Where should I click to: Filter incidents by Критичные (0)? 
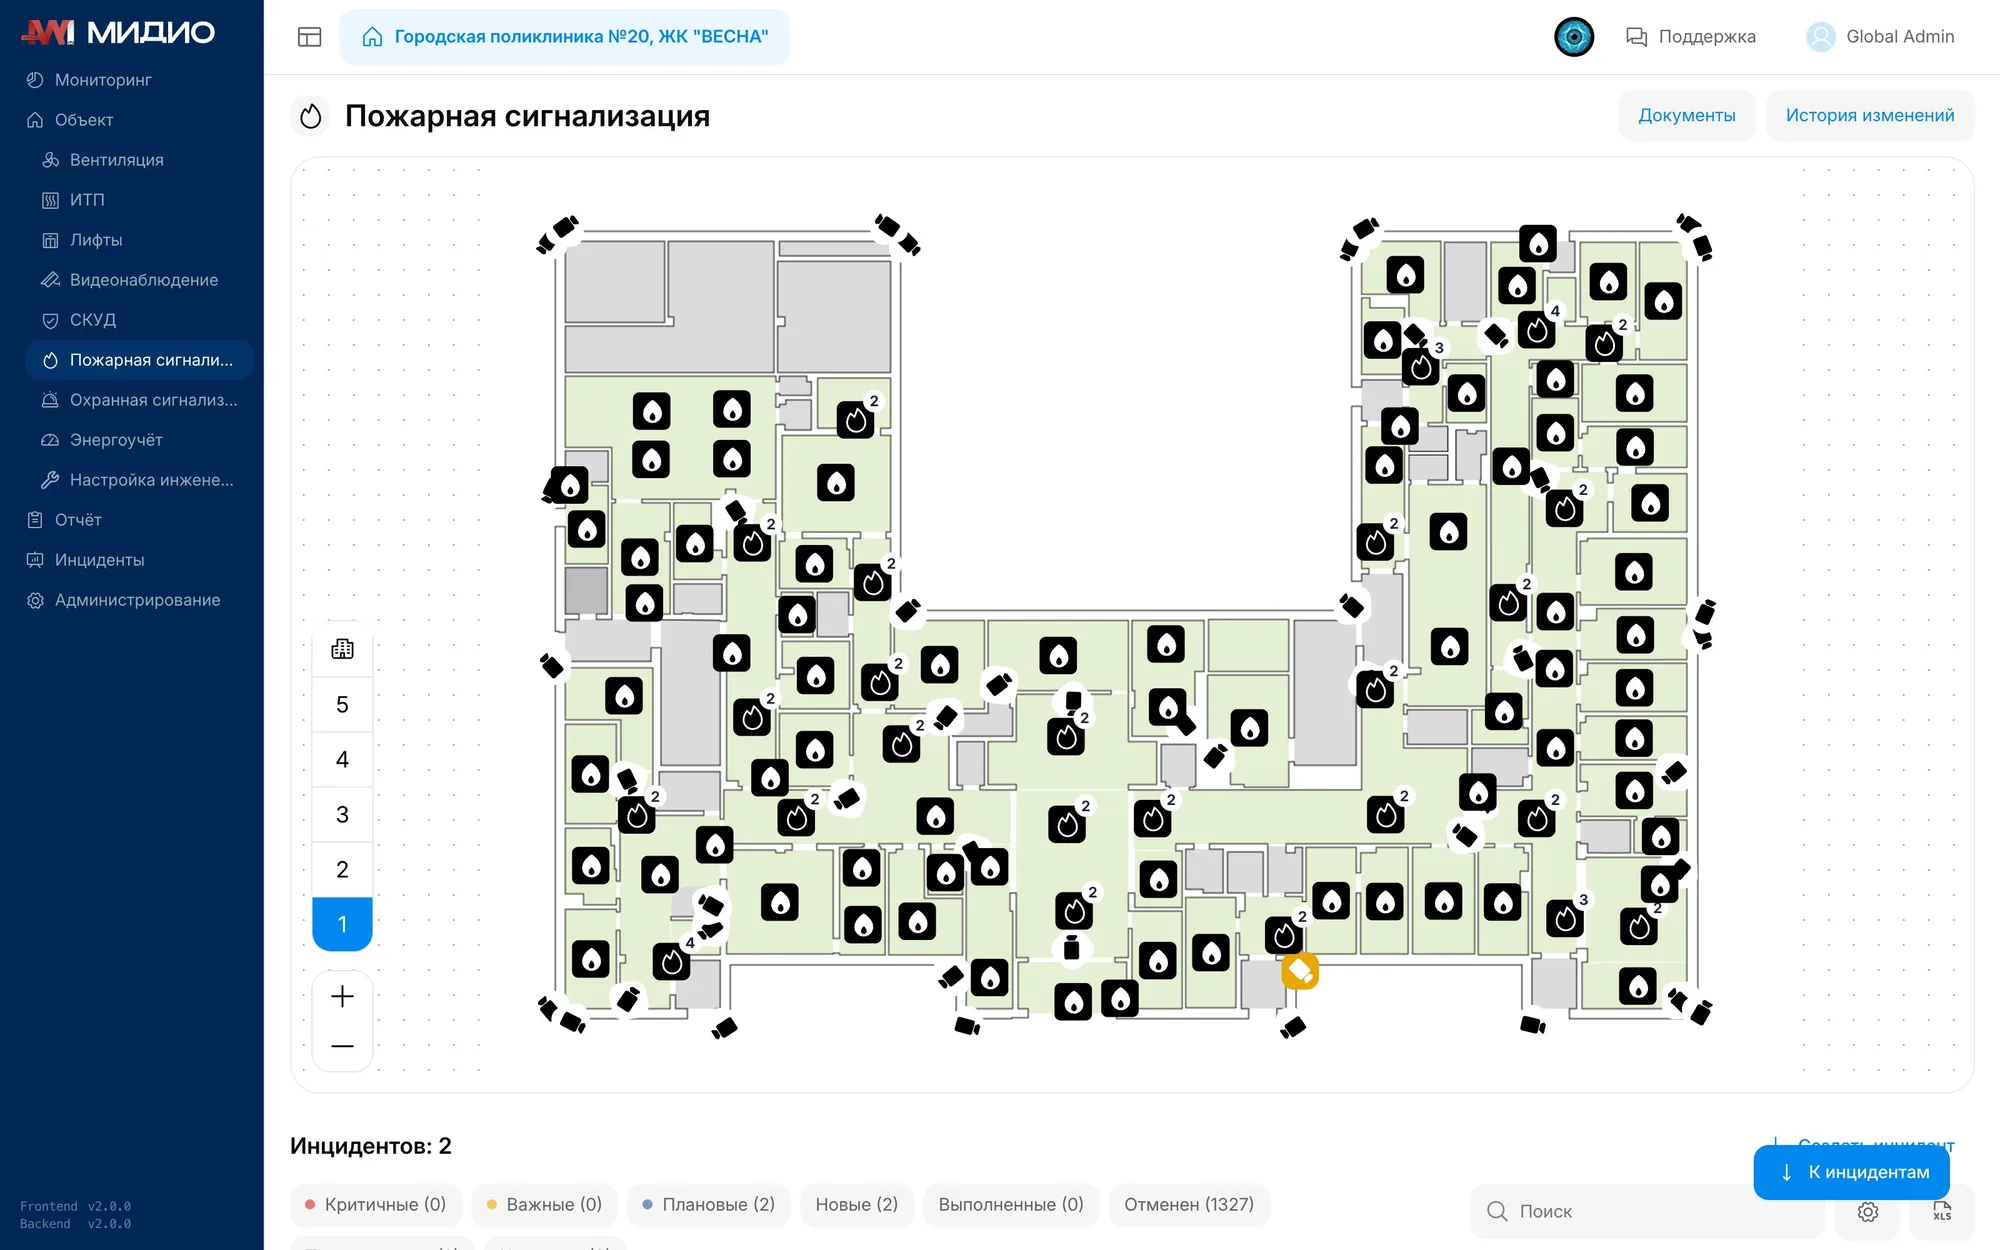pyautogui.click(x=376, y=1204)
